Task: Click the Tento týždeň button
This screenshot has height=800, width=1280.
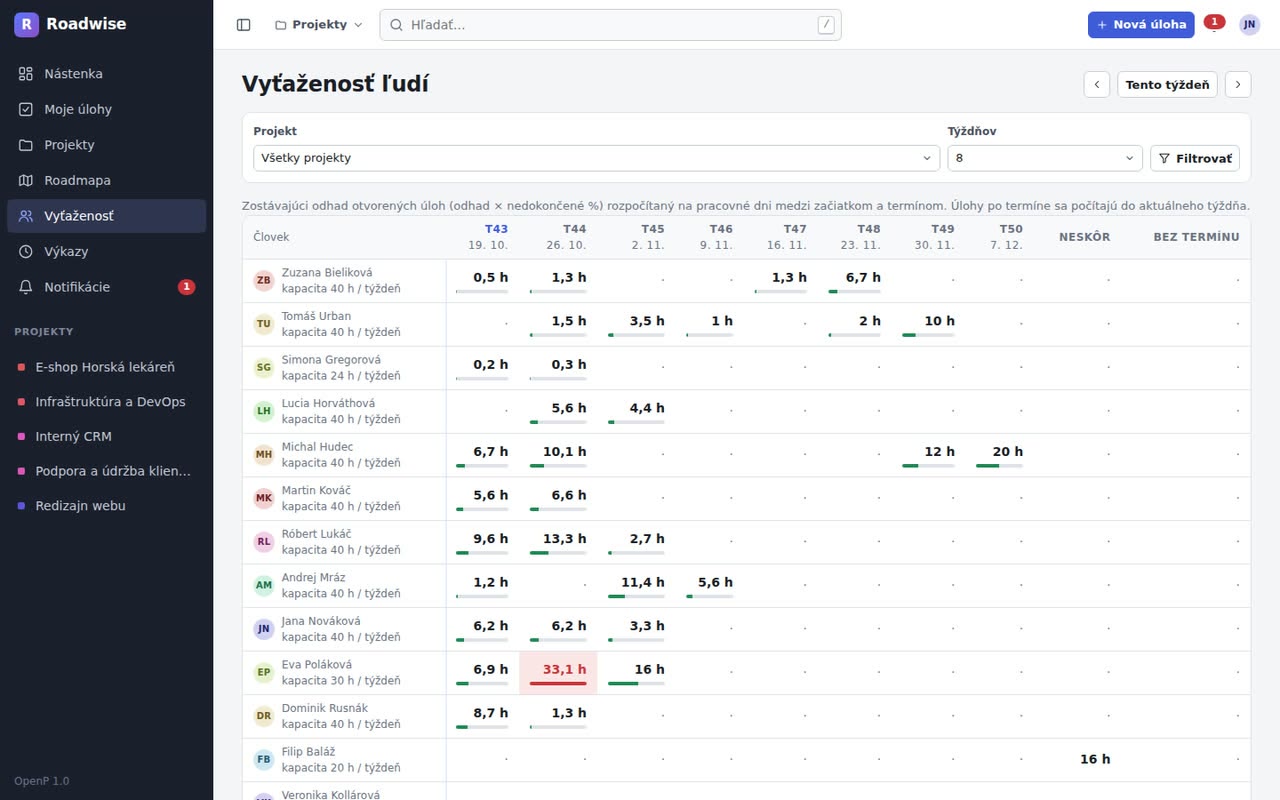Action: 1167,85
